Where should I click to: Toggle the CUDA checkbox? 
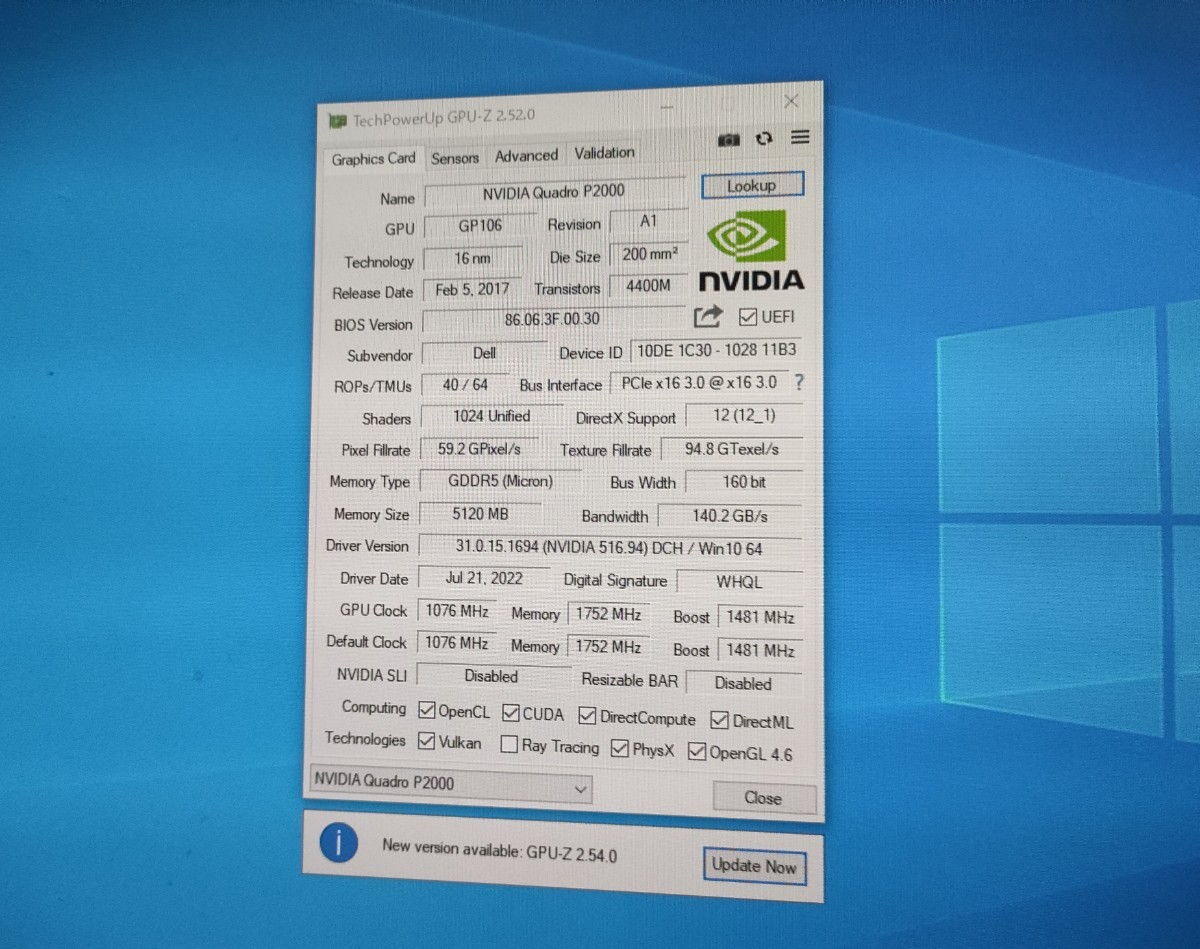(511, 713)
